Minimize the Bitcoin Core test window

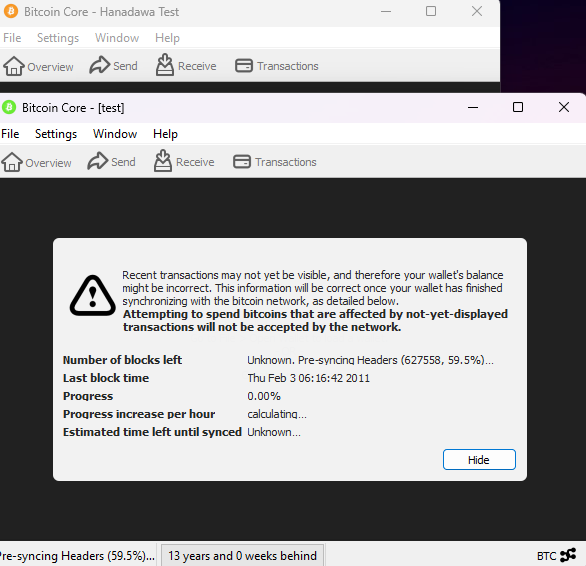(473, 107)
